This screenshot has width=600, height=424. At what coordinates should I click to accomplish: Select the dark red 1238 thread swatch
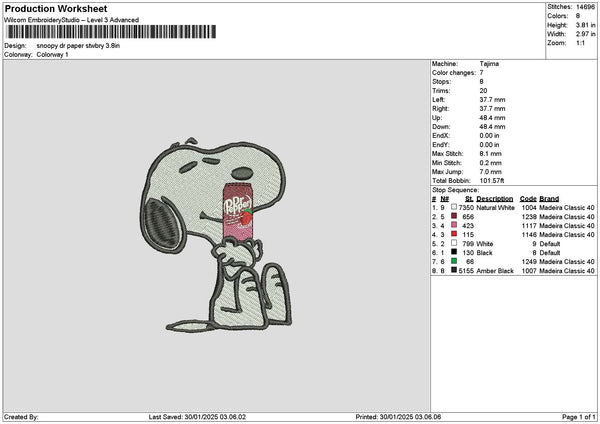coord(454,216)
